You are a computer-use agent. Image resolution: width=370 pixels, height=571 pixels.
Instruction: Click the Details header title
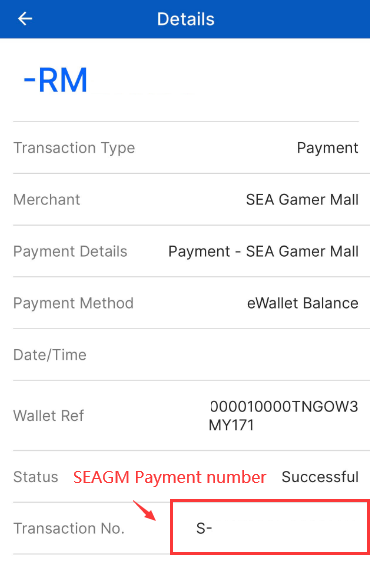tap(185, 19)
